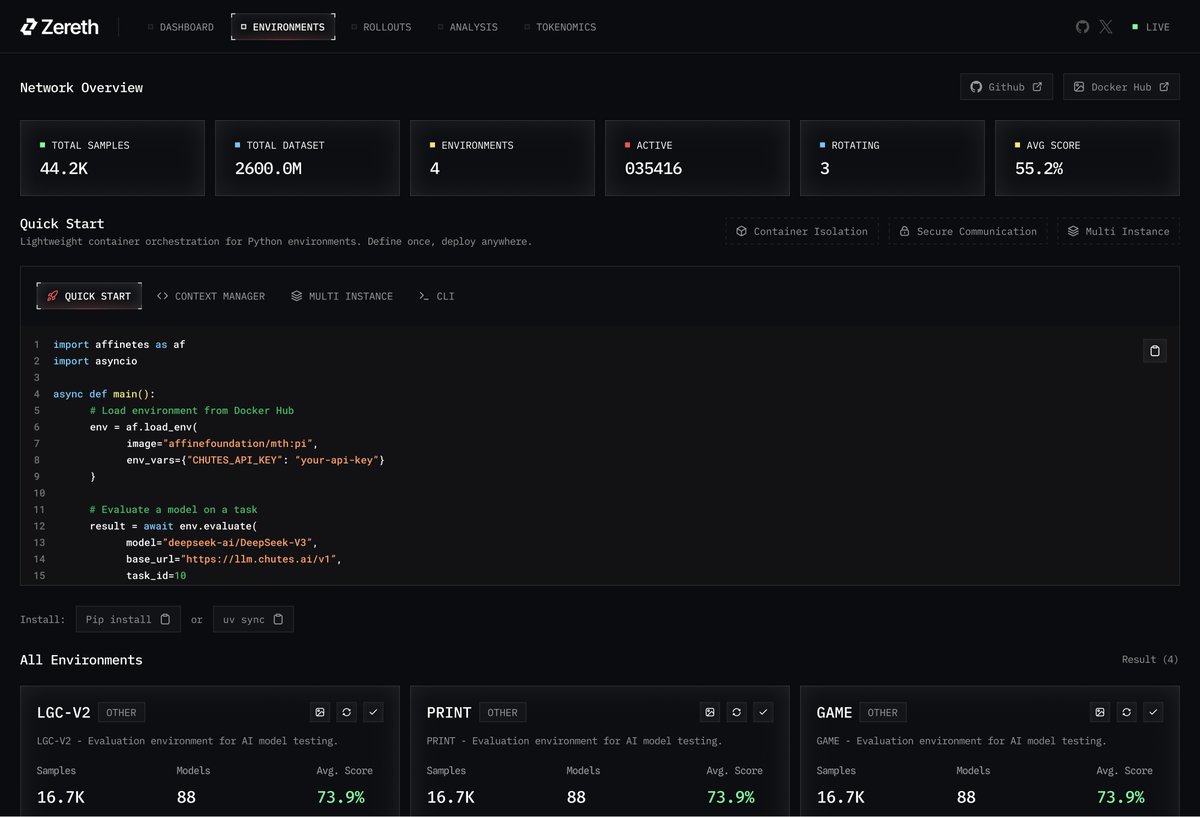This screenshot has width=1200, height=817.
Task: Click the refresh icon on PRINT card
Action: 736,712
